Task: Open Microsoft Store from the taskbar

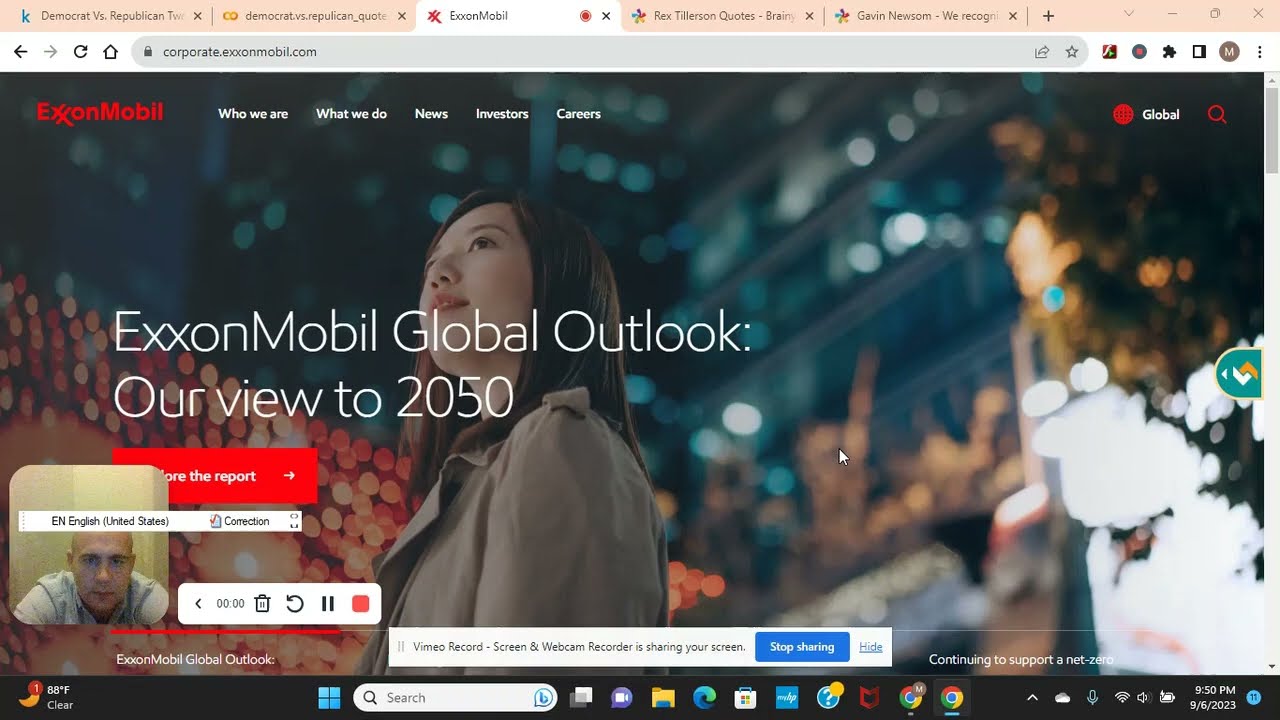Action: (745, 697)
